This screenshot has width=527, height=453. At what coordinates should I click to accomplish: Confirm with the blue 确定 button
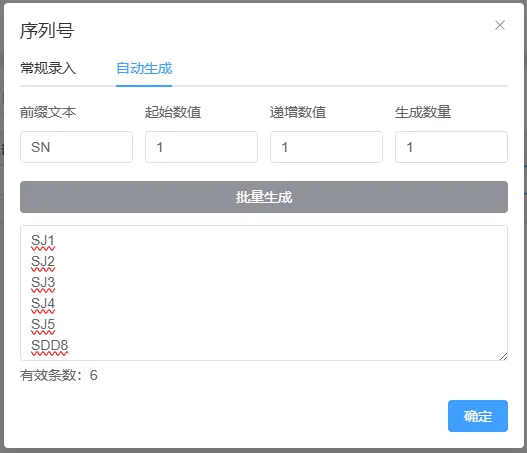click(478, 416)
